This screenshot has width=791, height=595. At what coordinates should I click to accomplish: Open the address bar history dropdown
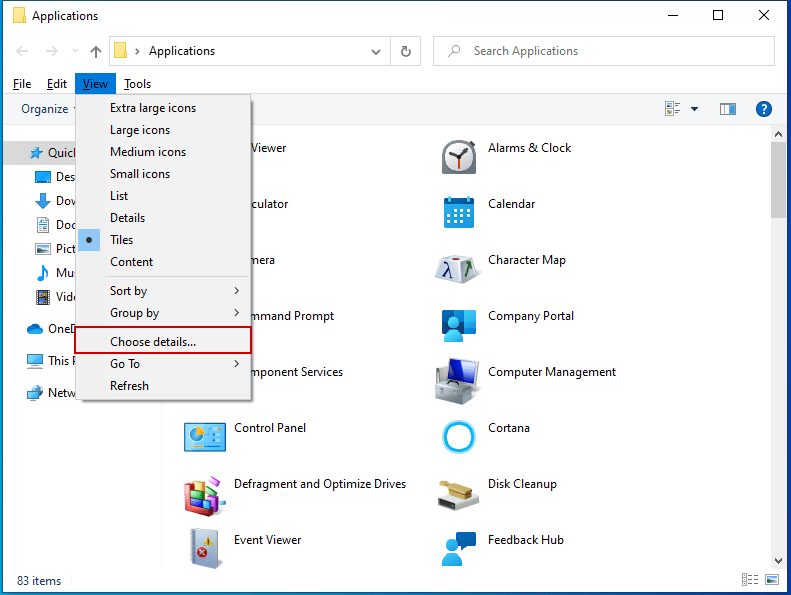(376, 51)
